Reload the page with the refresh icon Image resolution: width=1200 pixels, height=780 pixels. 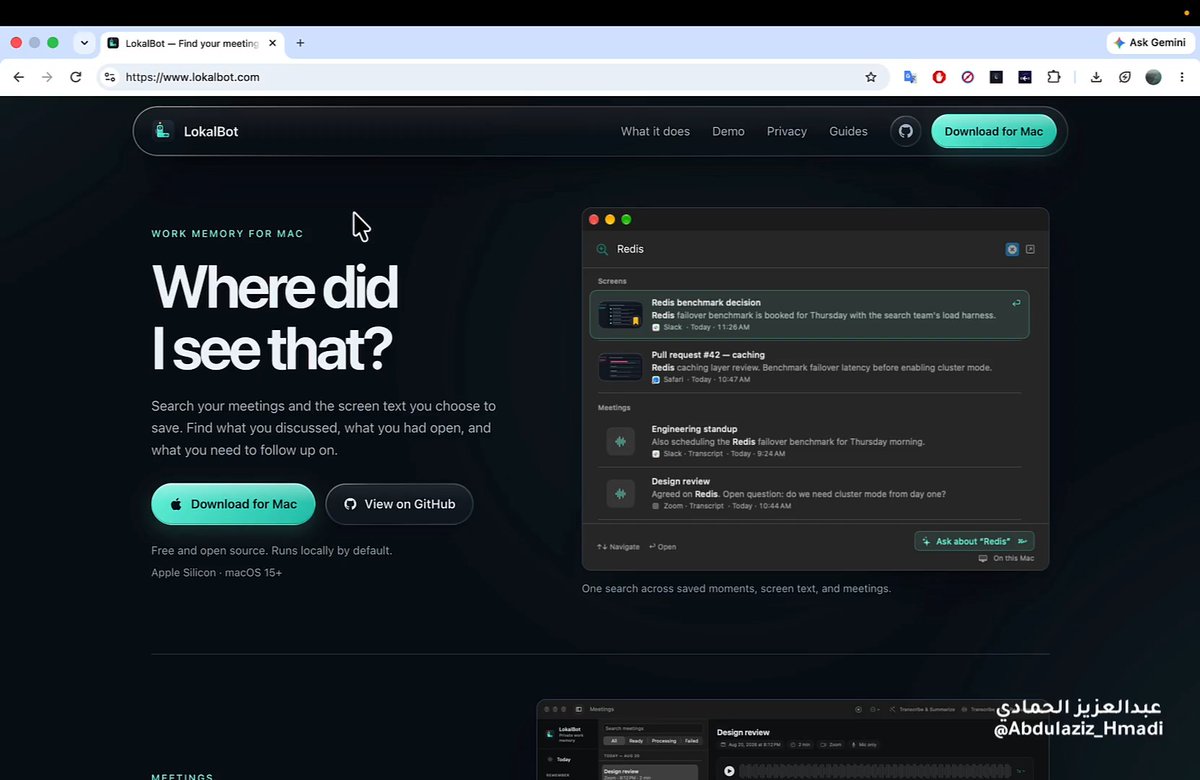[75, 77]
